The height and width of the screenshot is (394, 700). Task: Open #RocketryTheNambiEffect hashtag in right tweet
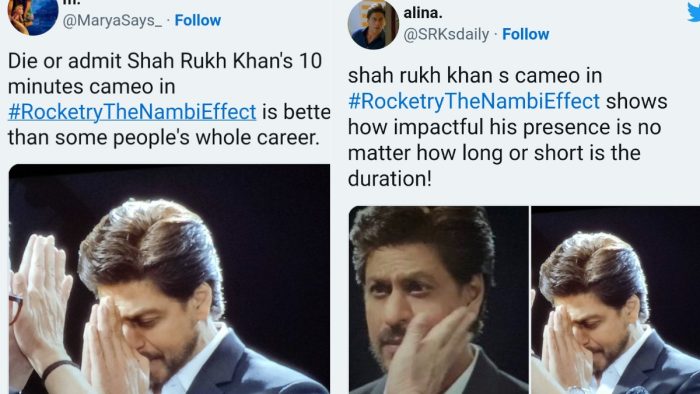[x=474, y=101]
